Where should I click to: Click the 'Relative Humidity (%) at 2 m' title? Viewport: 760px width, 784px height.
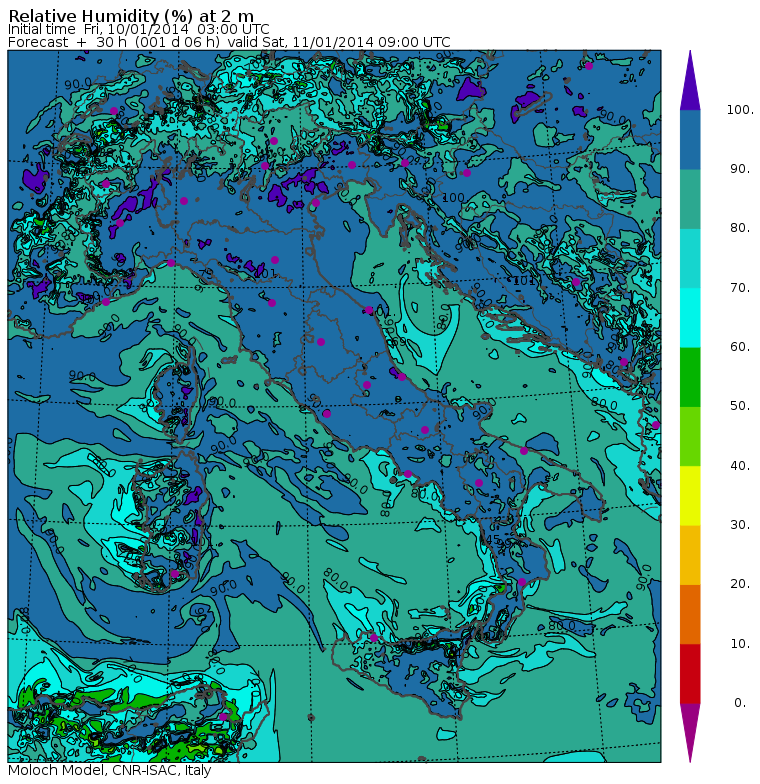131,16
